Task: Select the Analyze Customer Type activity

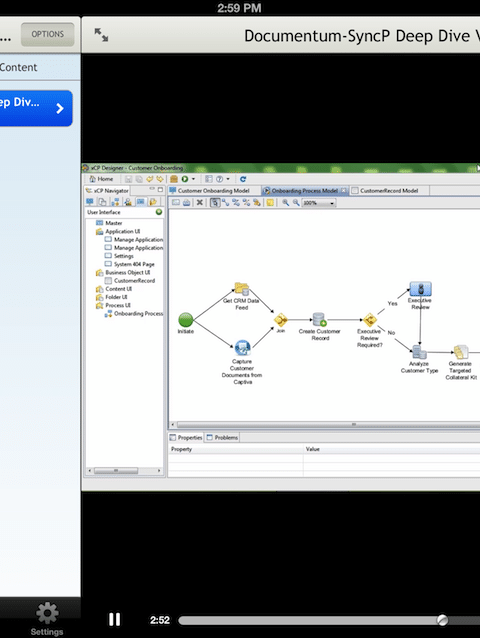Action: click(419, 352)
